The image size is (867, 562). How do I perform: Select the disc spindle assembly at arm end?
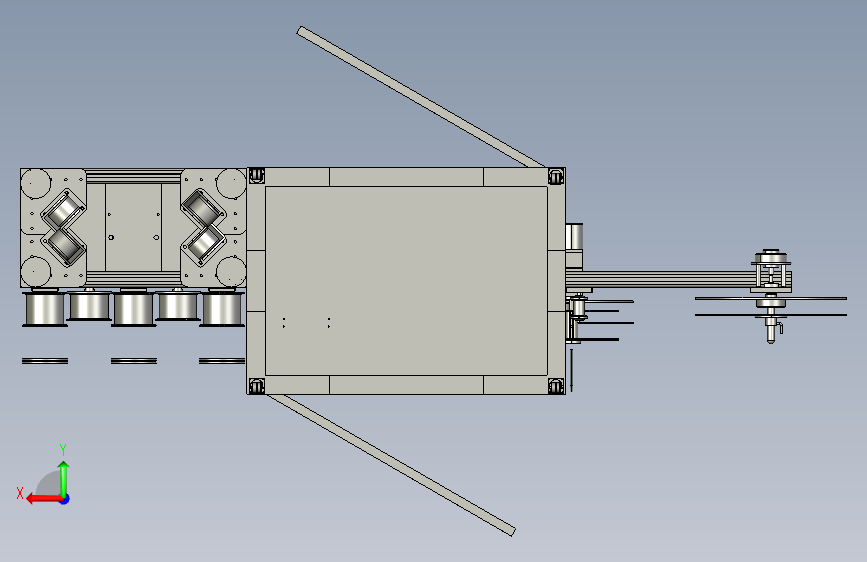pos(771,295)
